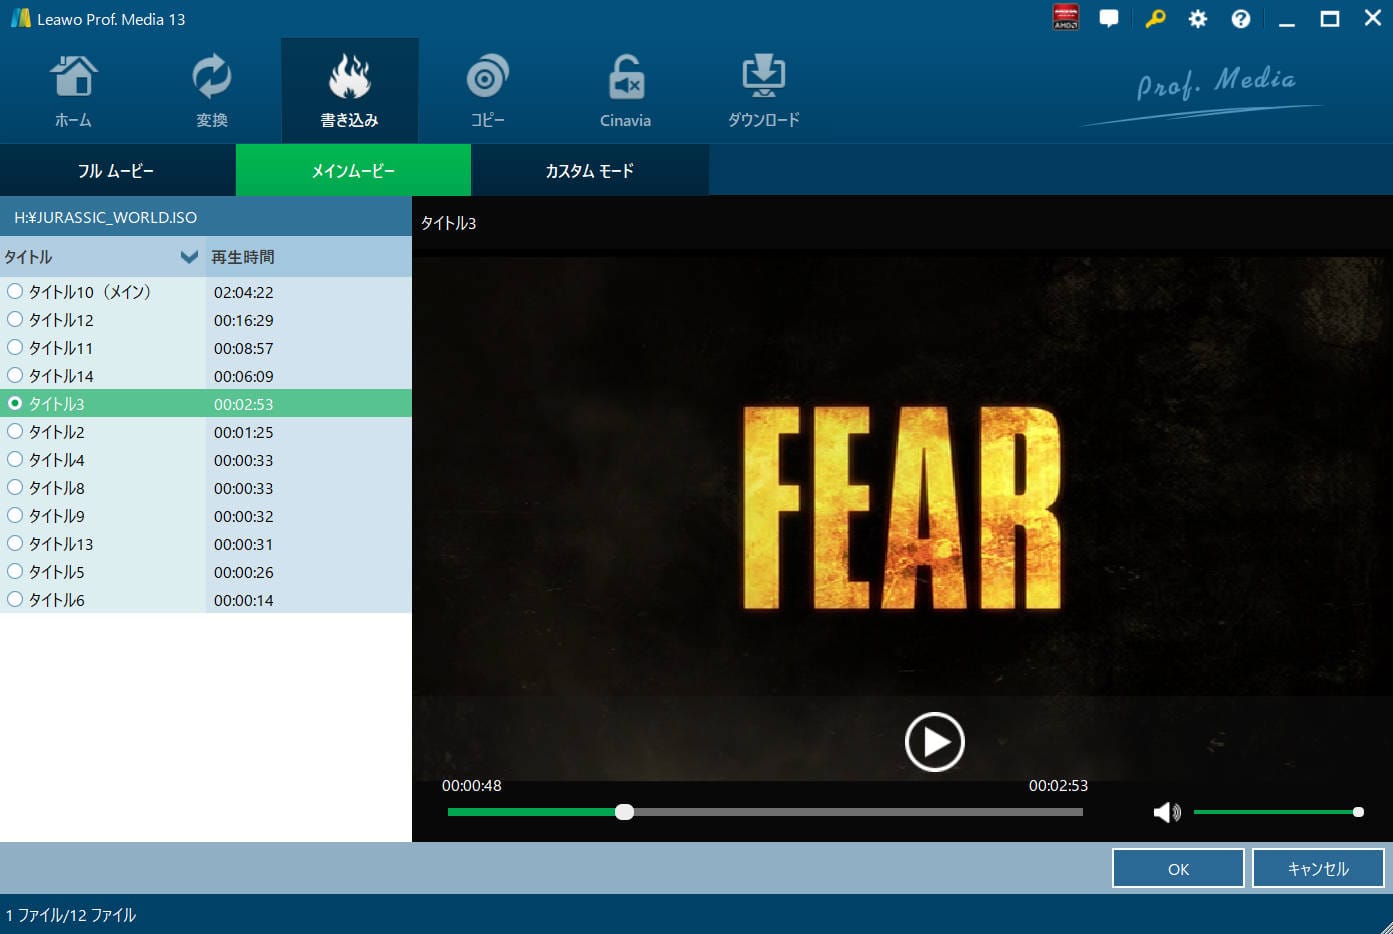Viewport: 1393px width, 934px height.
Task: Choose the タイトル12 radio button
Action: coord(15,320)
